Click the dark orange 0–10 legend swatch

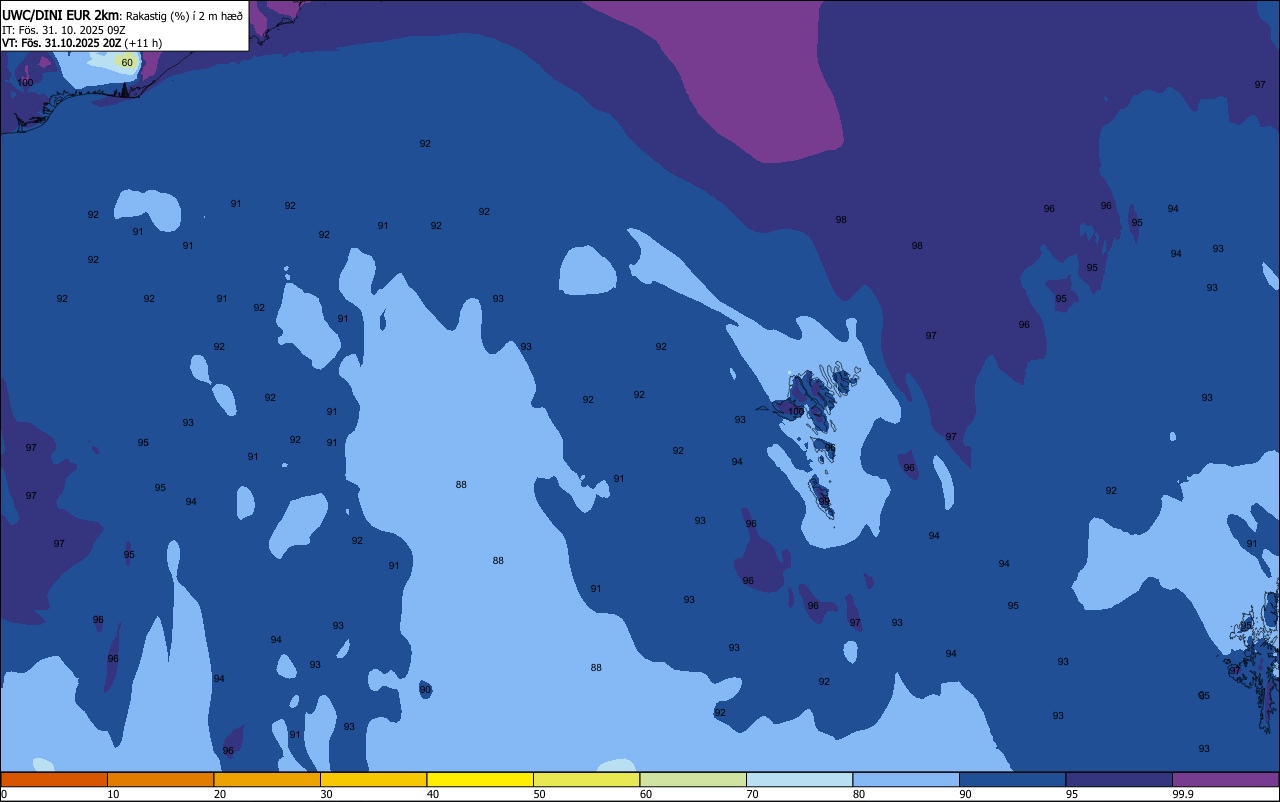click(54, 779)
